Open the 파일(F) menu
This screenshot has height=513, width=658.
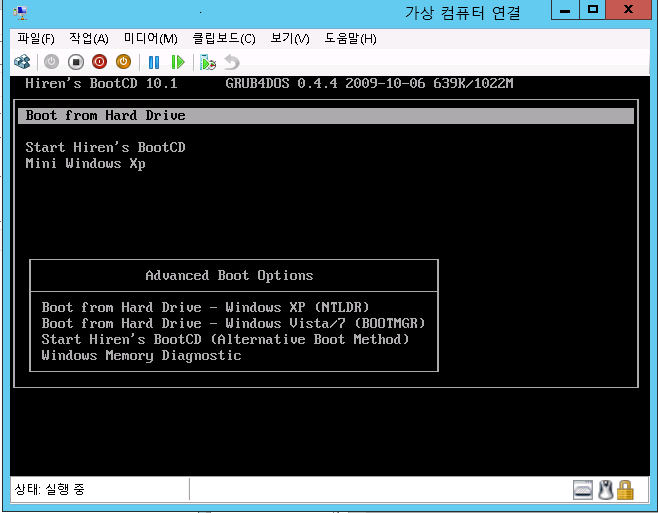tap(36, 39)
